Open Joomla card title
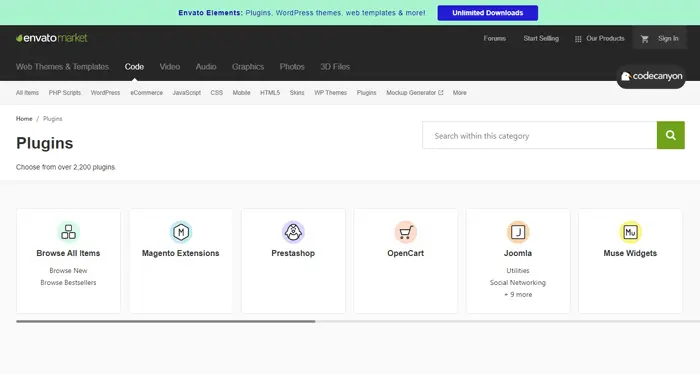The image size is (700, 374). pyautogui.click(x=518, y=253)
